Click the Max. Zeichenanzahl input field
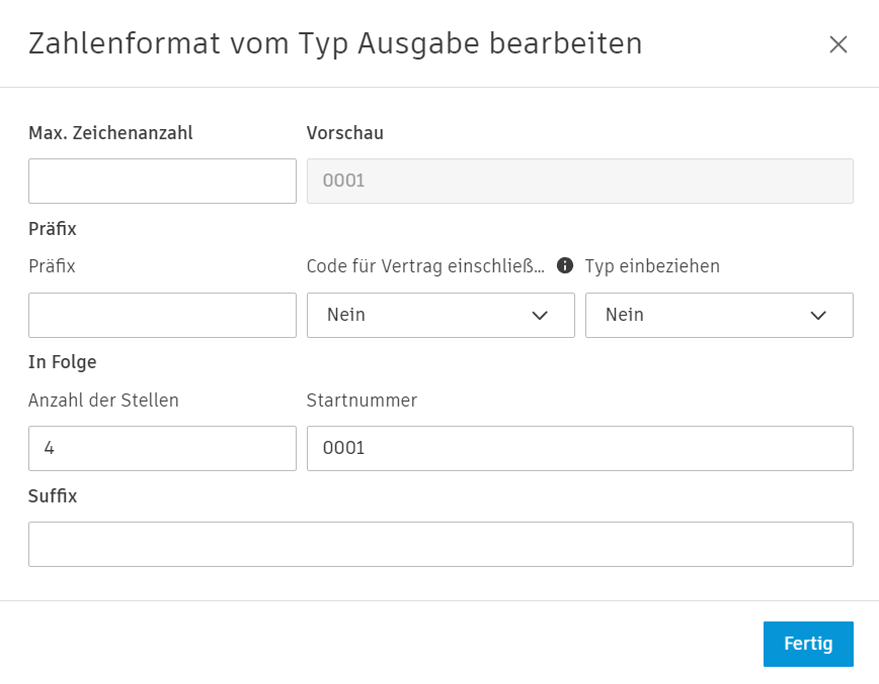Image resolution: width=879 pixels, height=684 pixels. (162, 181)
